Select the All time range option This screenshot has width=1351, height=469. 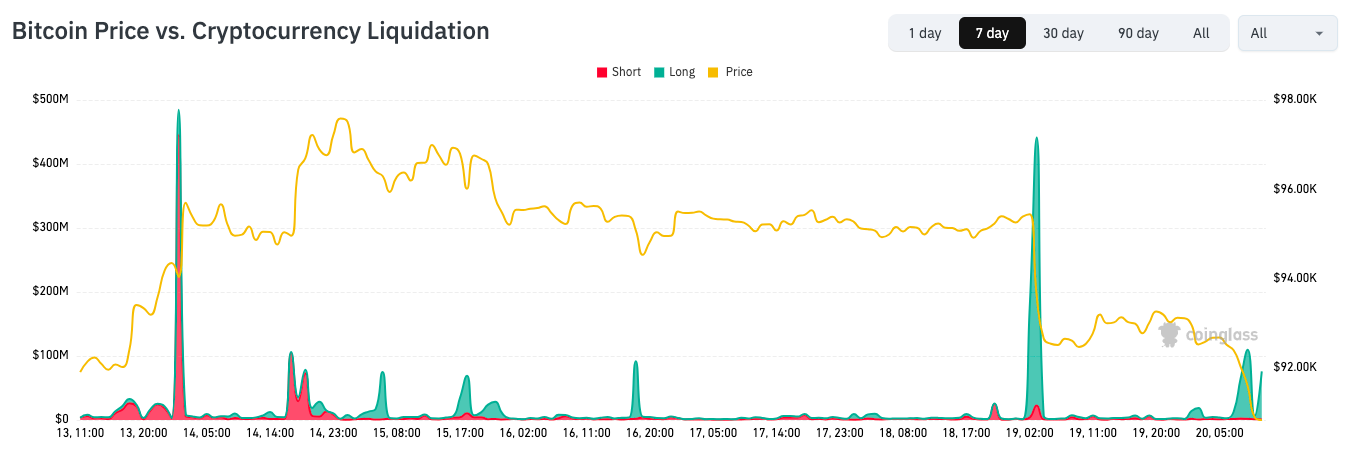pos(1201,33)
